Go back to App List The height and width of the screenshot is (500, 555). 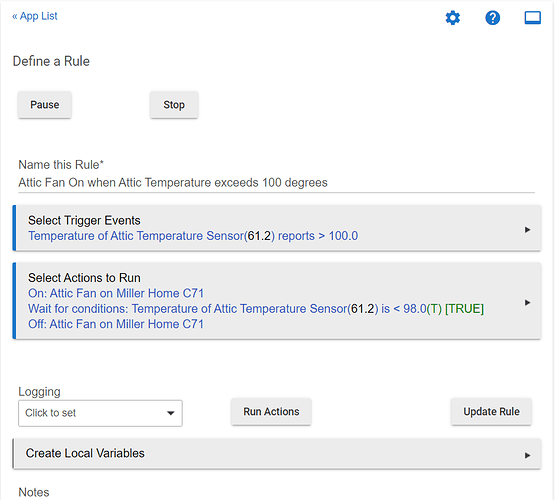tap(35, 16)
